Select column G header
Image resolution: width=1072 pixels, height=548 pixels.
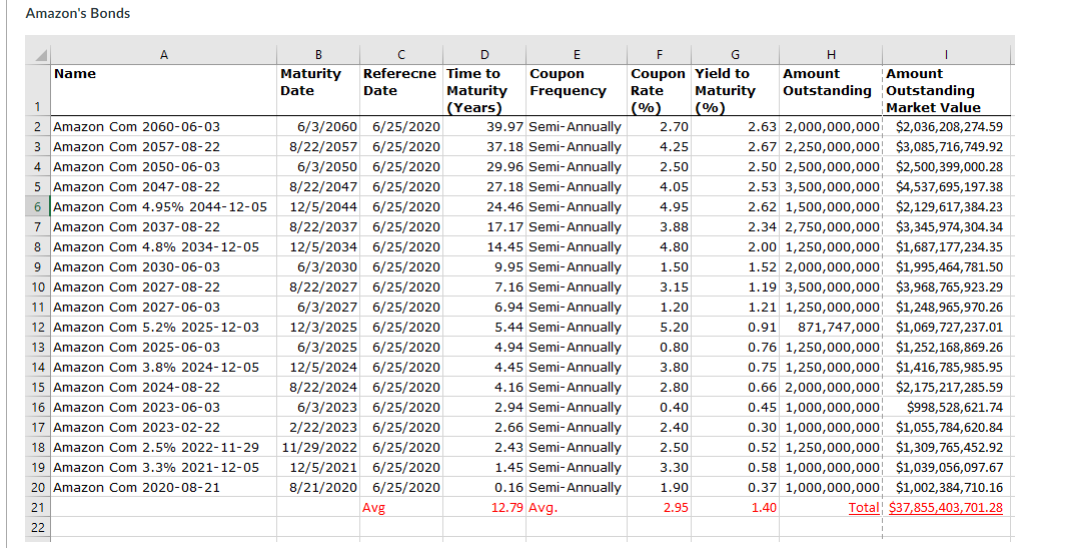point(735,55)
